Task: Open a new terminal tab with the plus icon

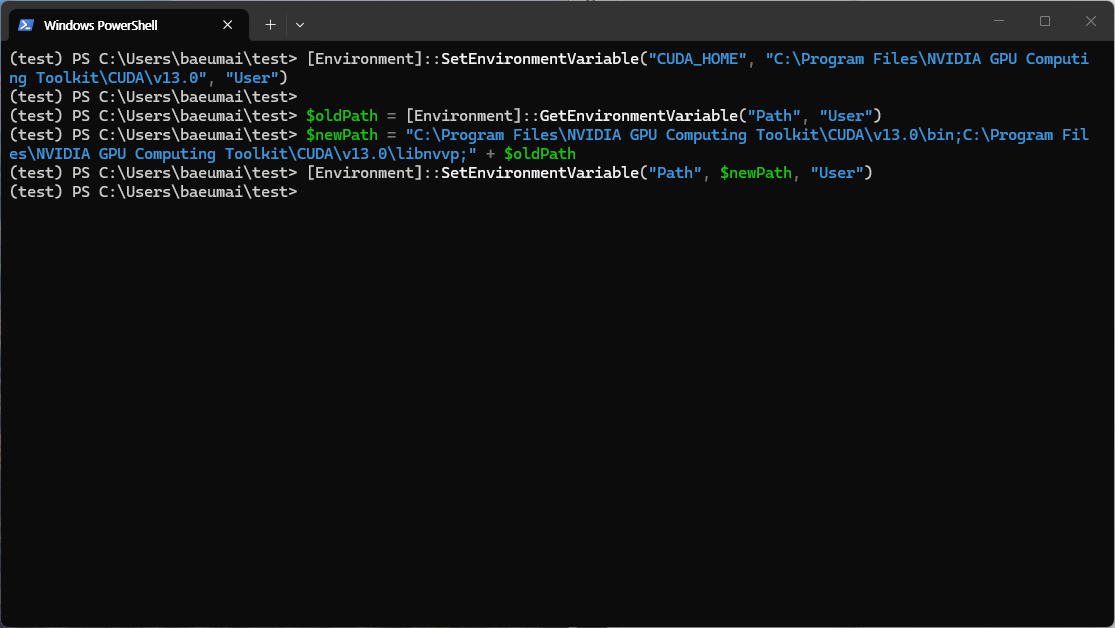Action: pyautogui.click(x=270, y=24)
